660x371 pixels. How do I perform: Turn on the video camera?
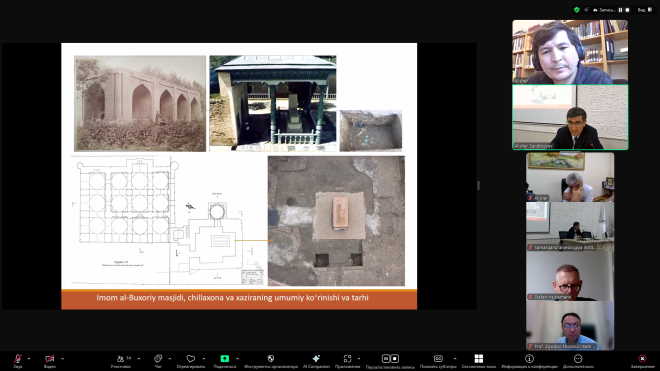(50, 359)
